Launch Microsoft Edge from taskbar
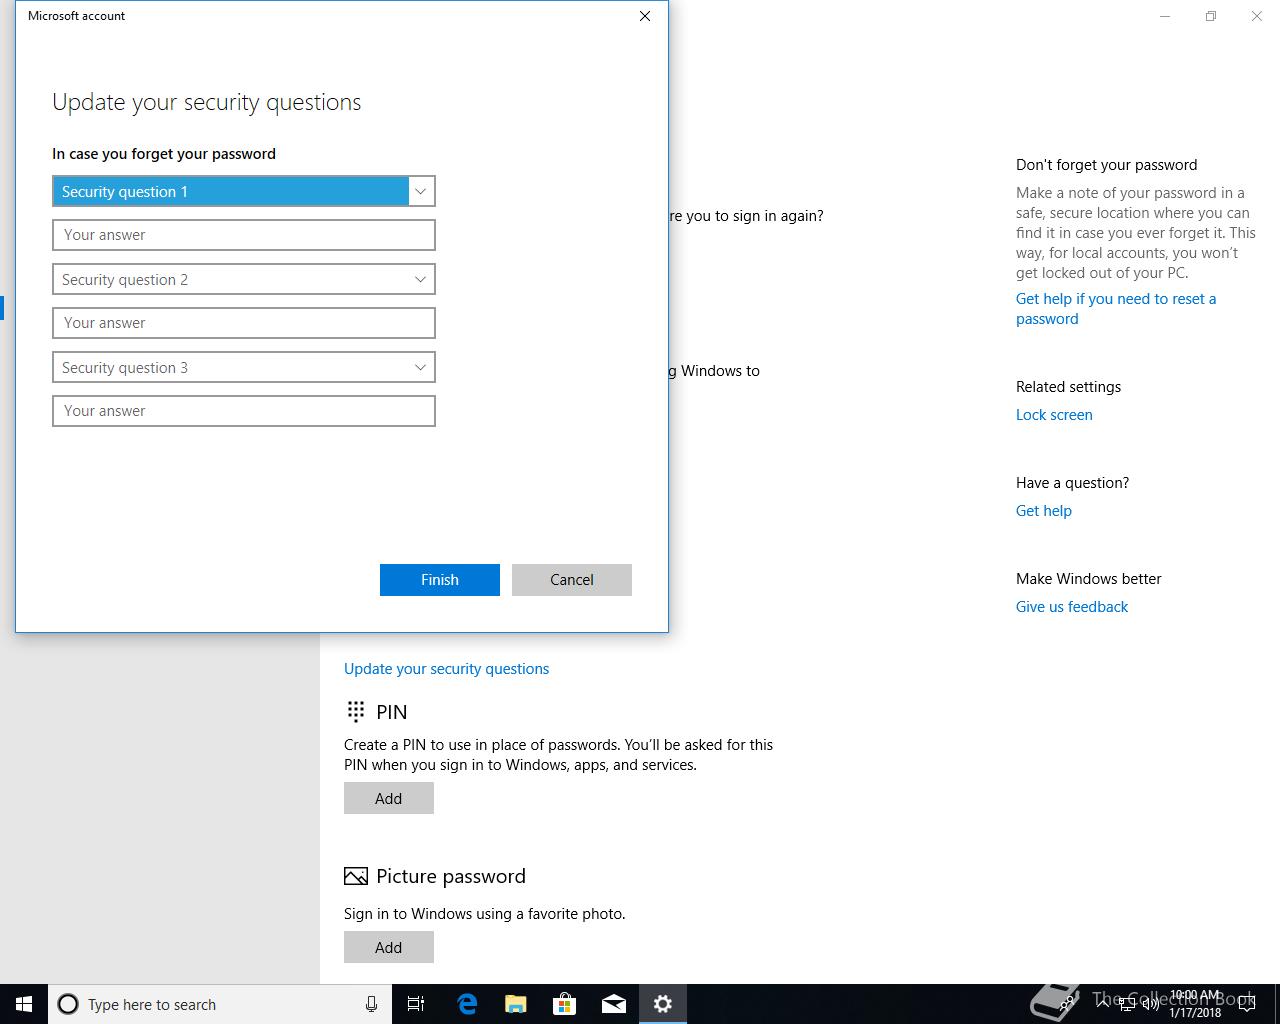 tap(466, 1004)
